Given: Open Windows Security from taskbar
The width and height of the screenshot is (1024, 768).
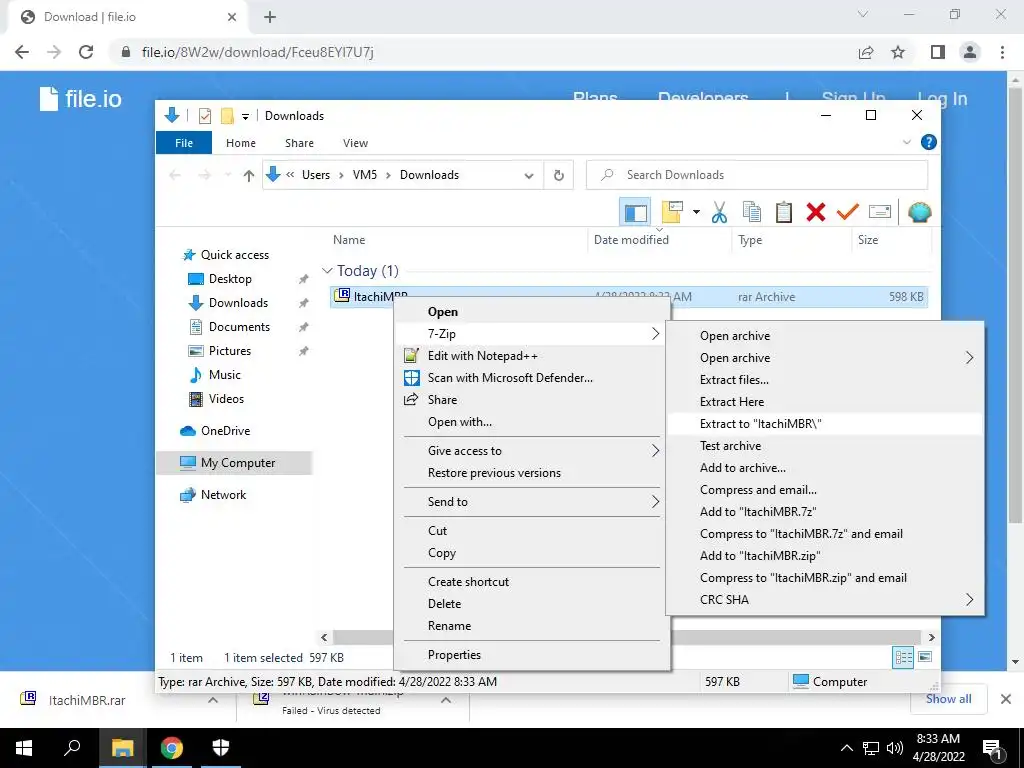Looking at the screenshot, I should pyautogui.click(x=221, y=748).
